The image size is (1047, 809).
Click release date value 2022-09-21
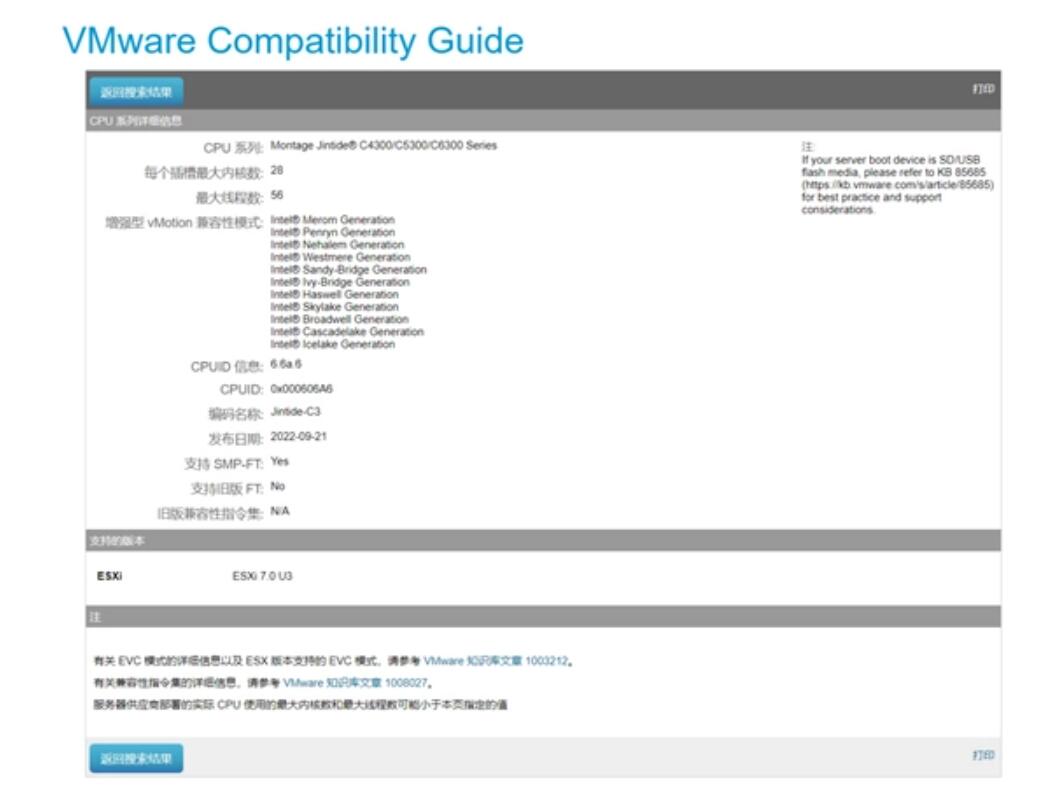pyautogui.click(x=298, y=437)
